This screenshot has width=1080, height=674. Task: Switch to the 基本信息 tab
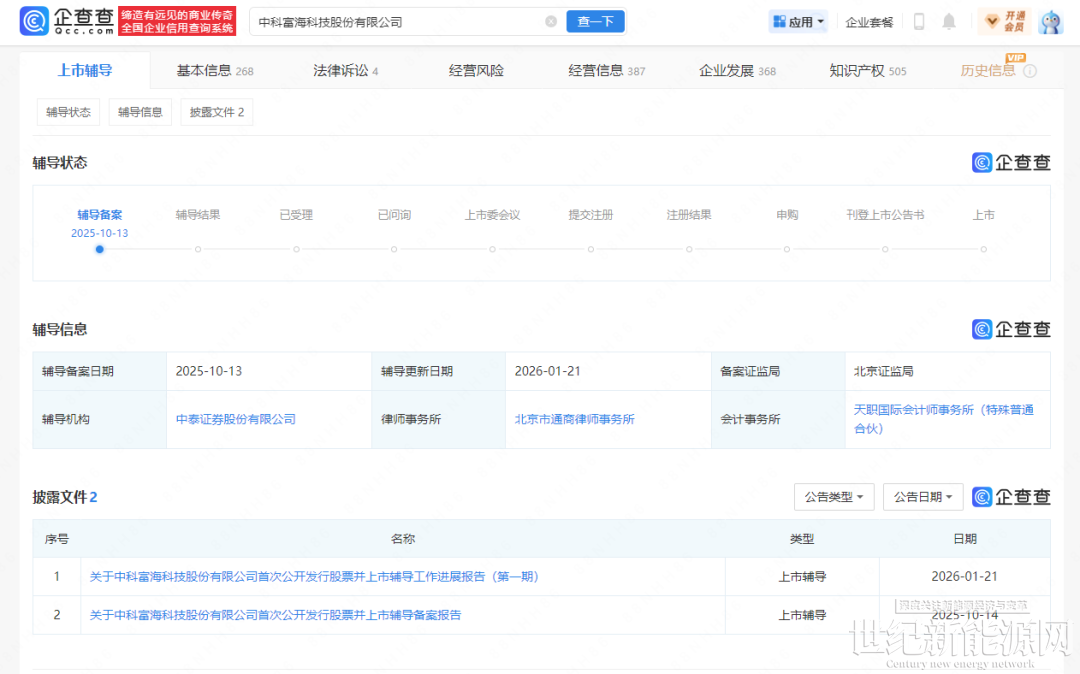(214, 71)
